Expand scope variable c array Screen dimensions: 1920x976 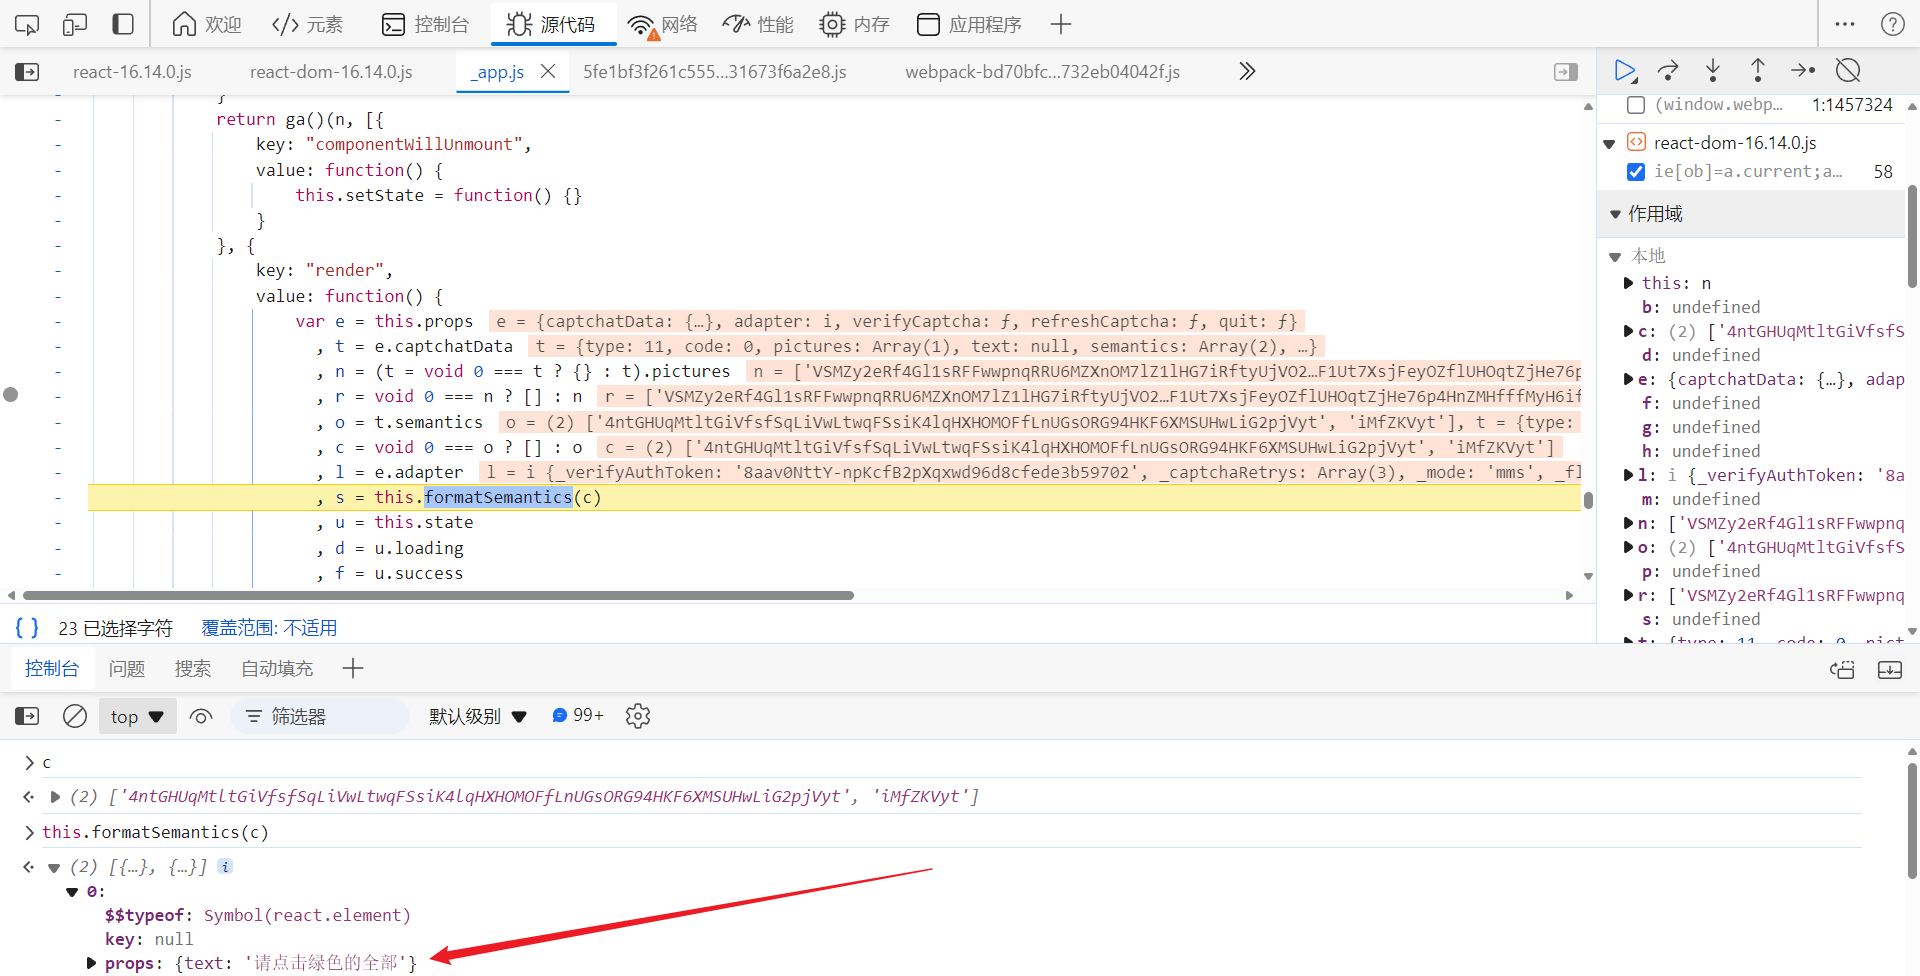[1629, 331]
